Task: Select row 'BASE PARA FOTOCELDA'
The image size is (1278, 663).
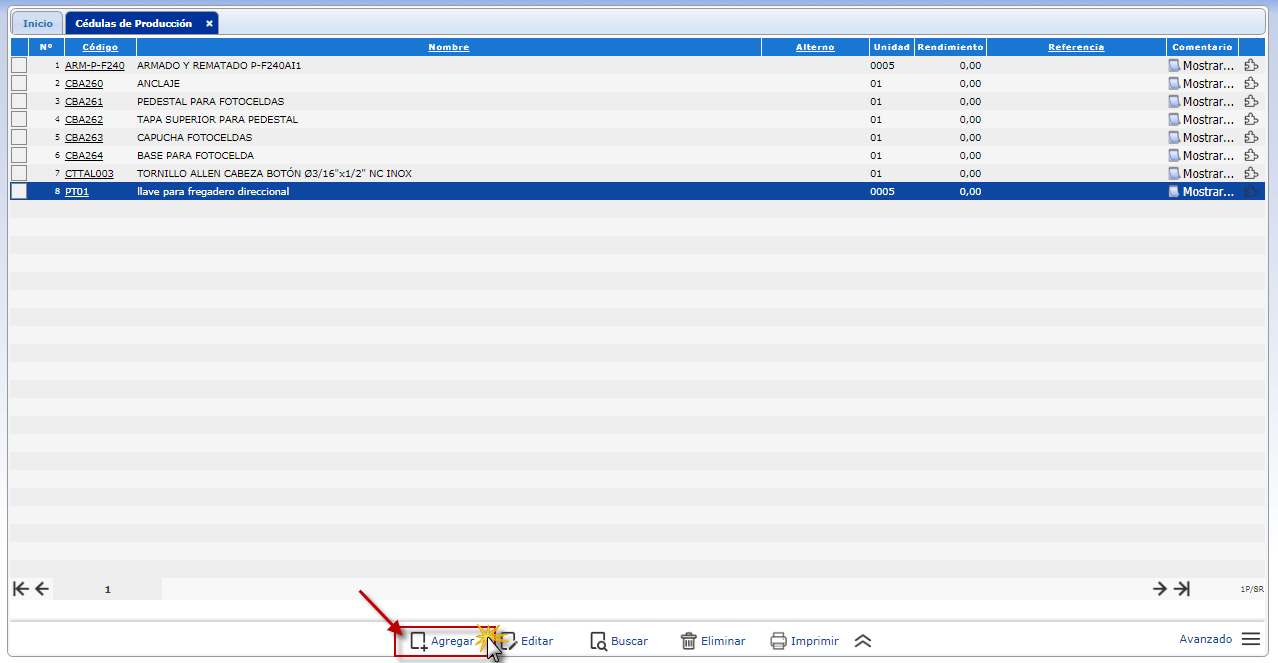Action: [638, 155]
